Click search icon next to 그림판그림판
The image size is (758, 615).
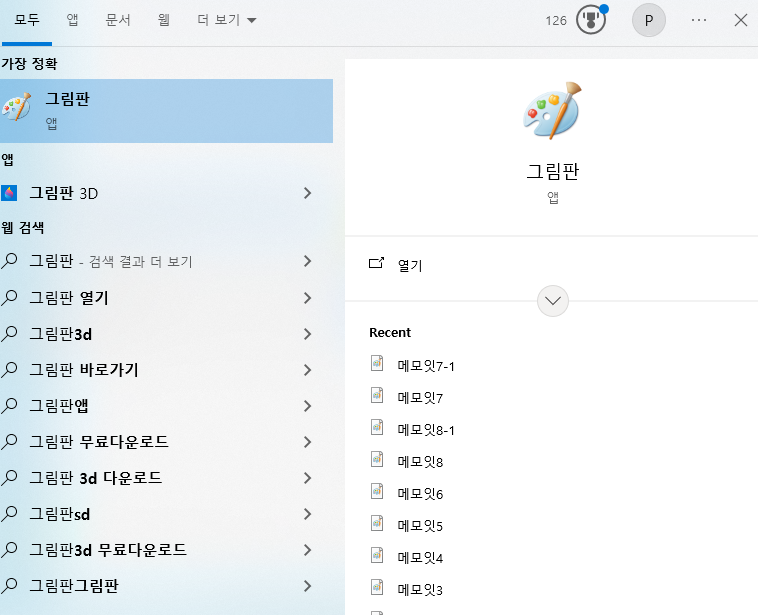(x=9, y=586)
